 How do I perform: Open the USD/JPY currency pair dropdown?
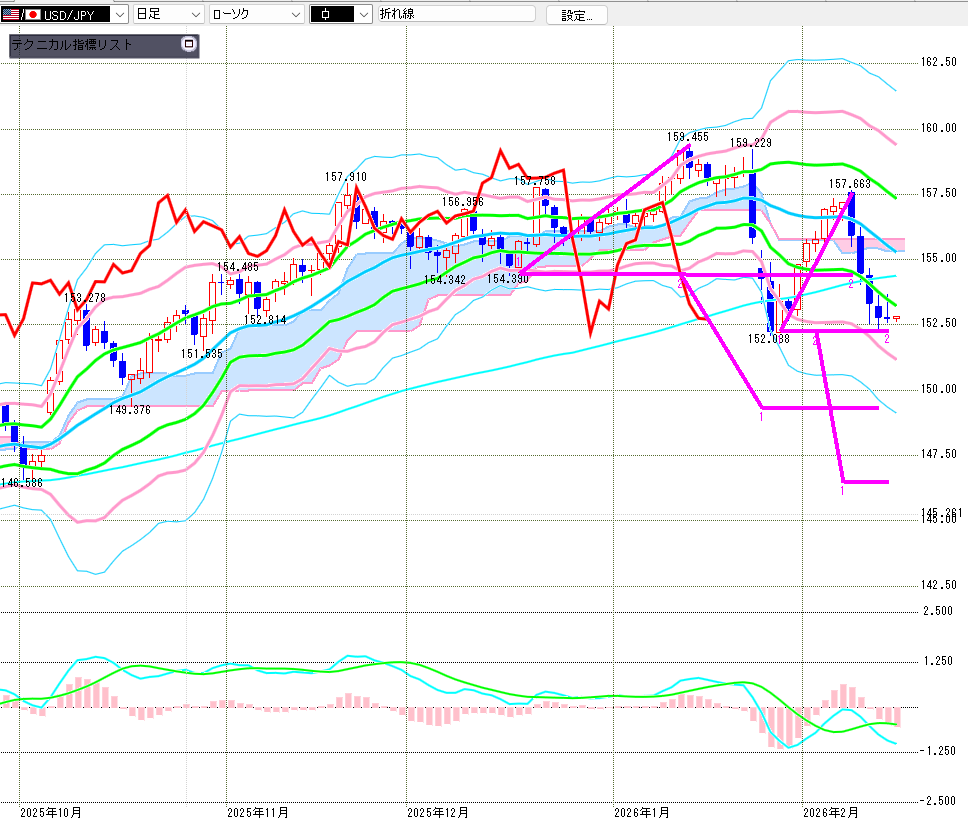(x=120, y=15)
